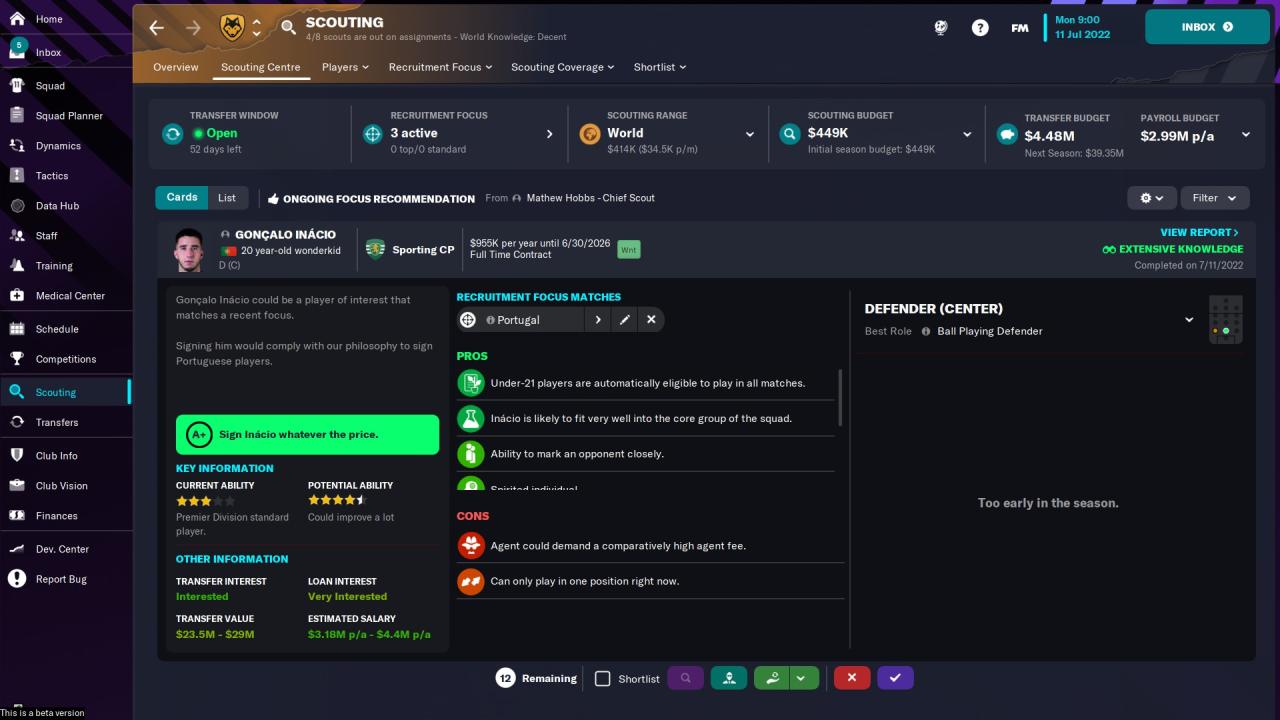The height and width of the screenshot is (720, 1280).
Task: Open the help question mark icon
Action: (980, 28)
